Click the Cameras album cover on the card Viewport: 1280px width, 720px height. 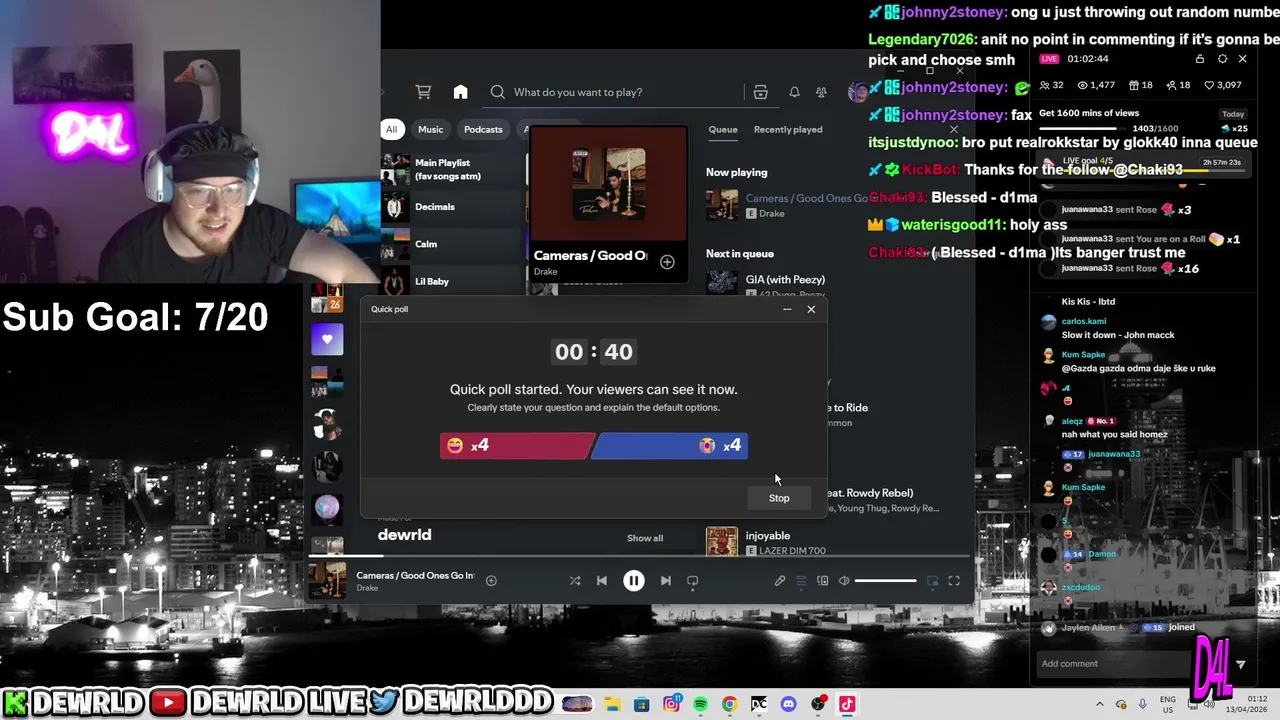coord(608,184)
